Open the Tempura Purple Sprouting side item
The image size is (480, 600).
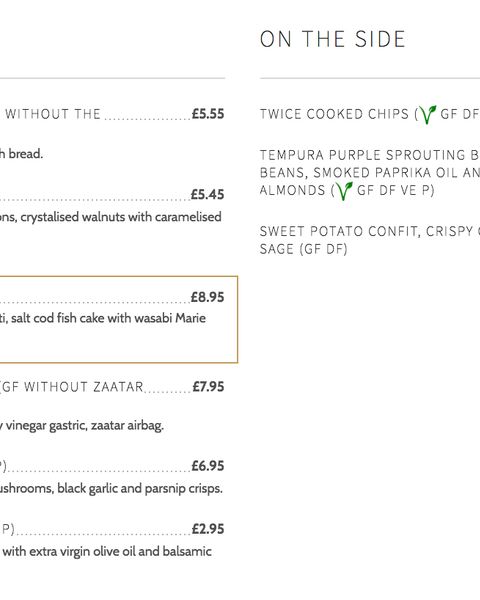coord(370,173)
